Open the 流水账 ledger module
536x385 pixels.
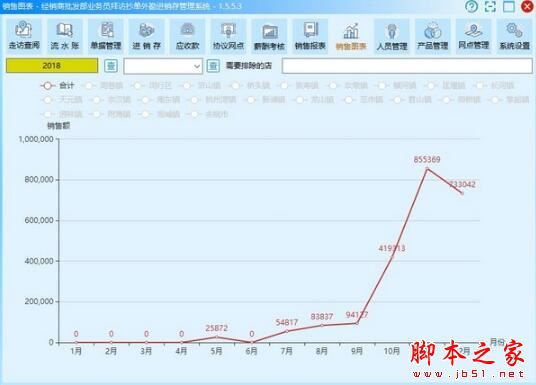point(65,36)
